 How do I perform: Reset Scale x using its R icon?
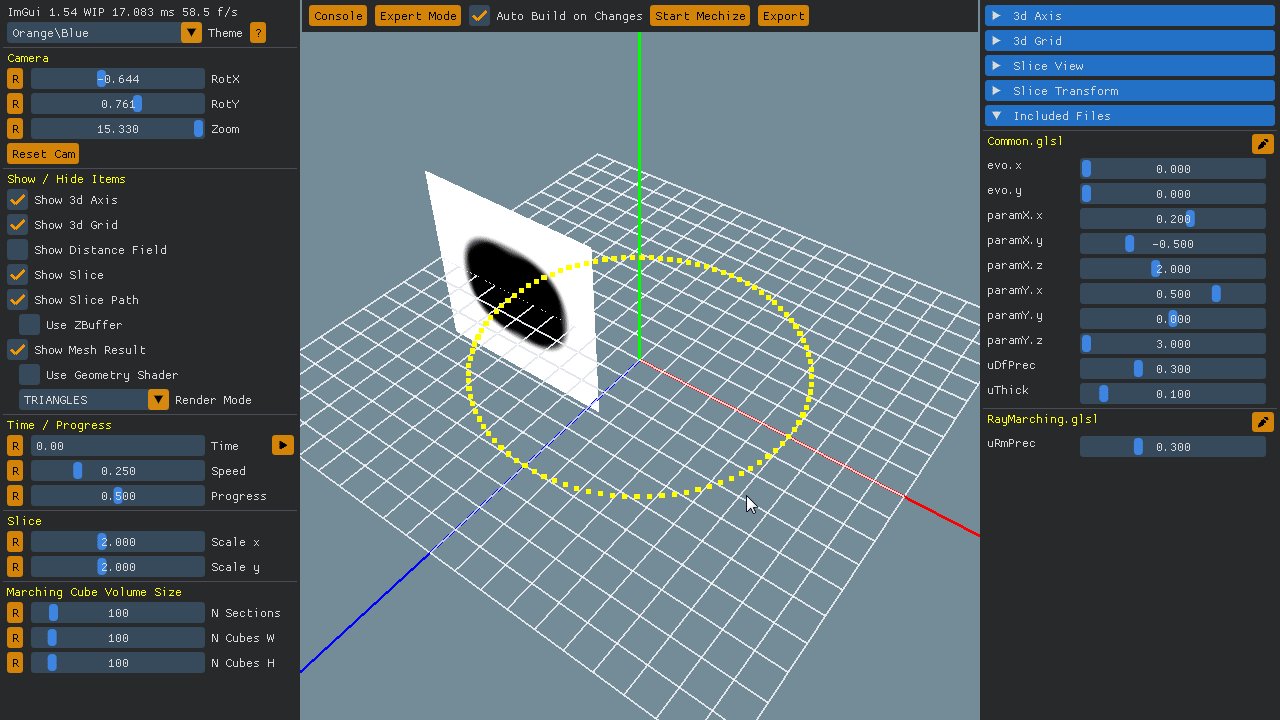(14, 541)
